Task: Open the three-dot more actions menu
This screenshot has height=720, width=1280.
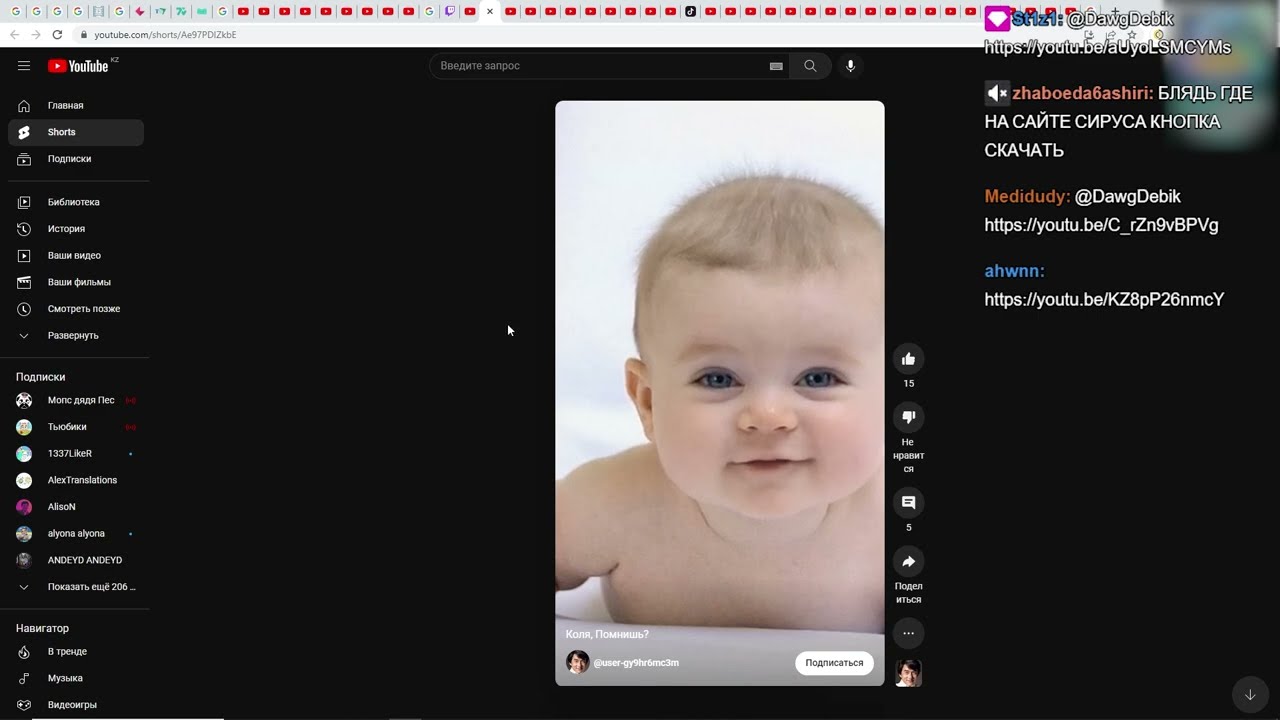Action: pos(908,633)
